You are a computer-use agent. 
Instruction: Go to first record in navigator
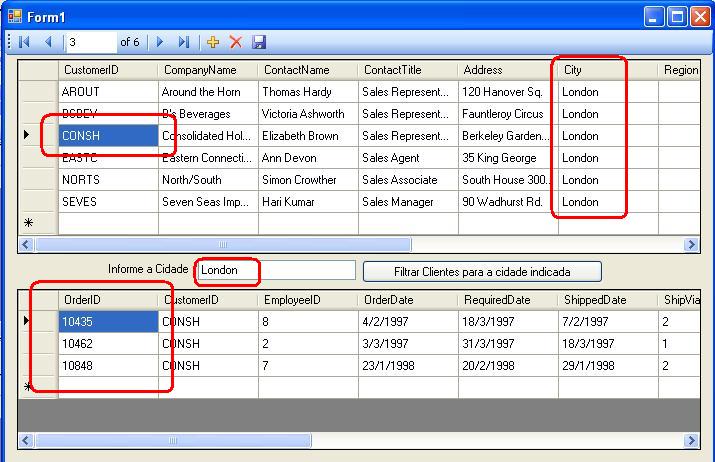[24, 42]
